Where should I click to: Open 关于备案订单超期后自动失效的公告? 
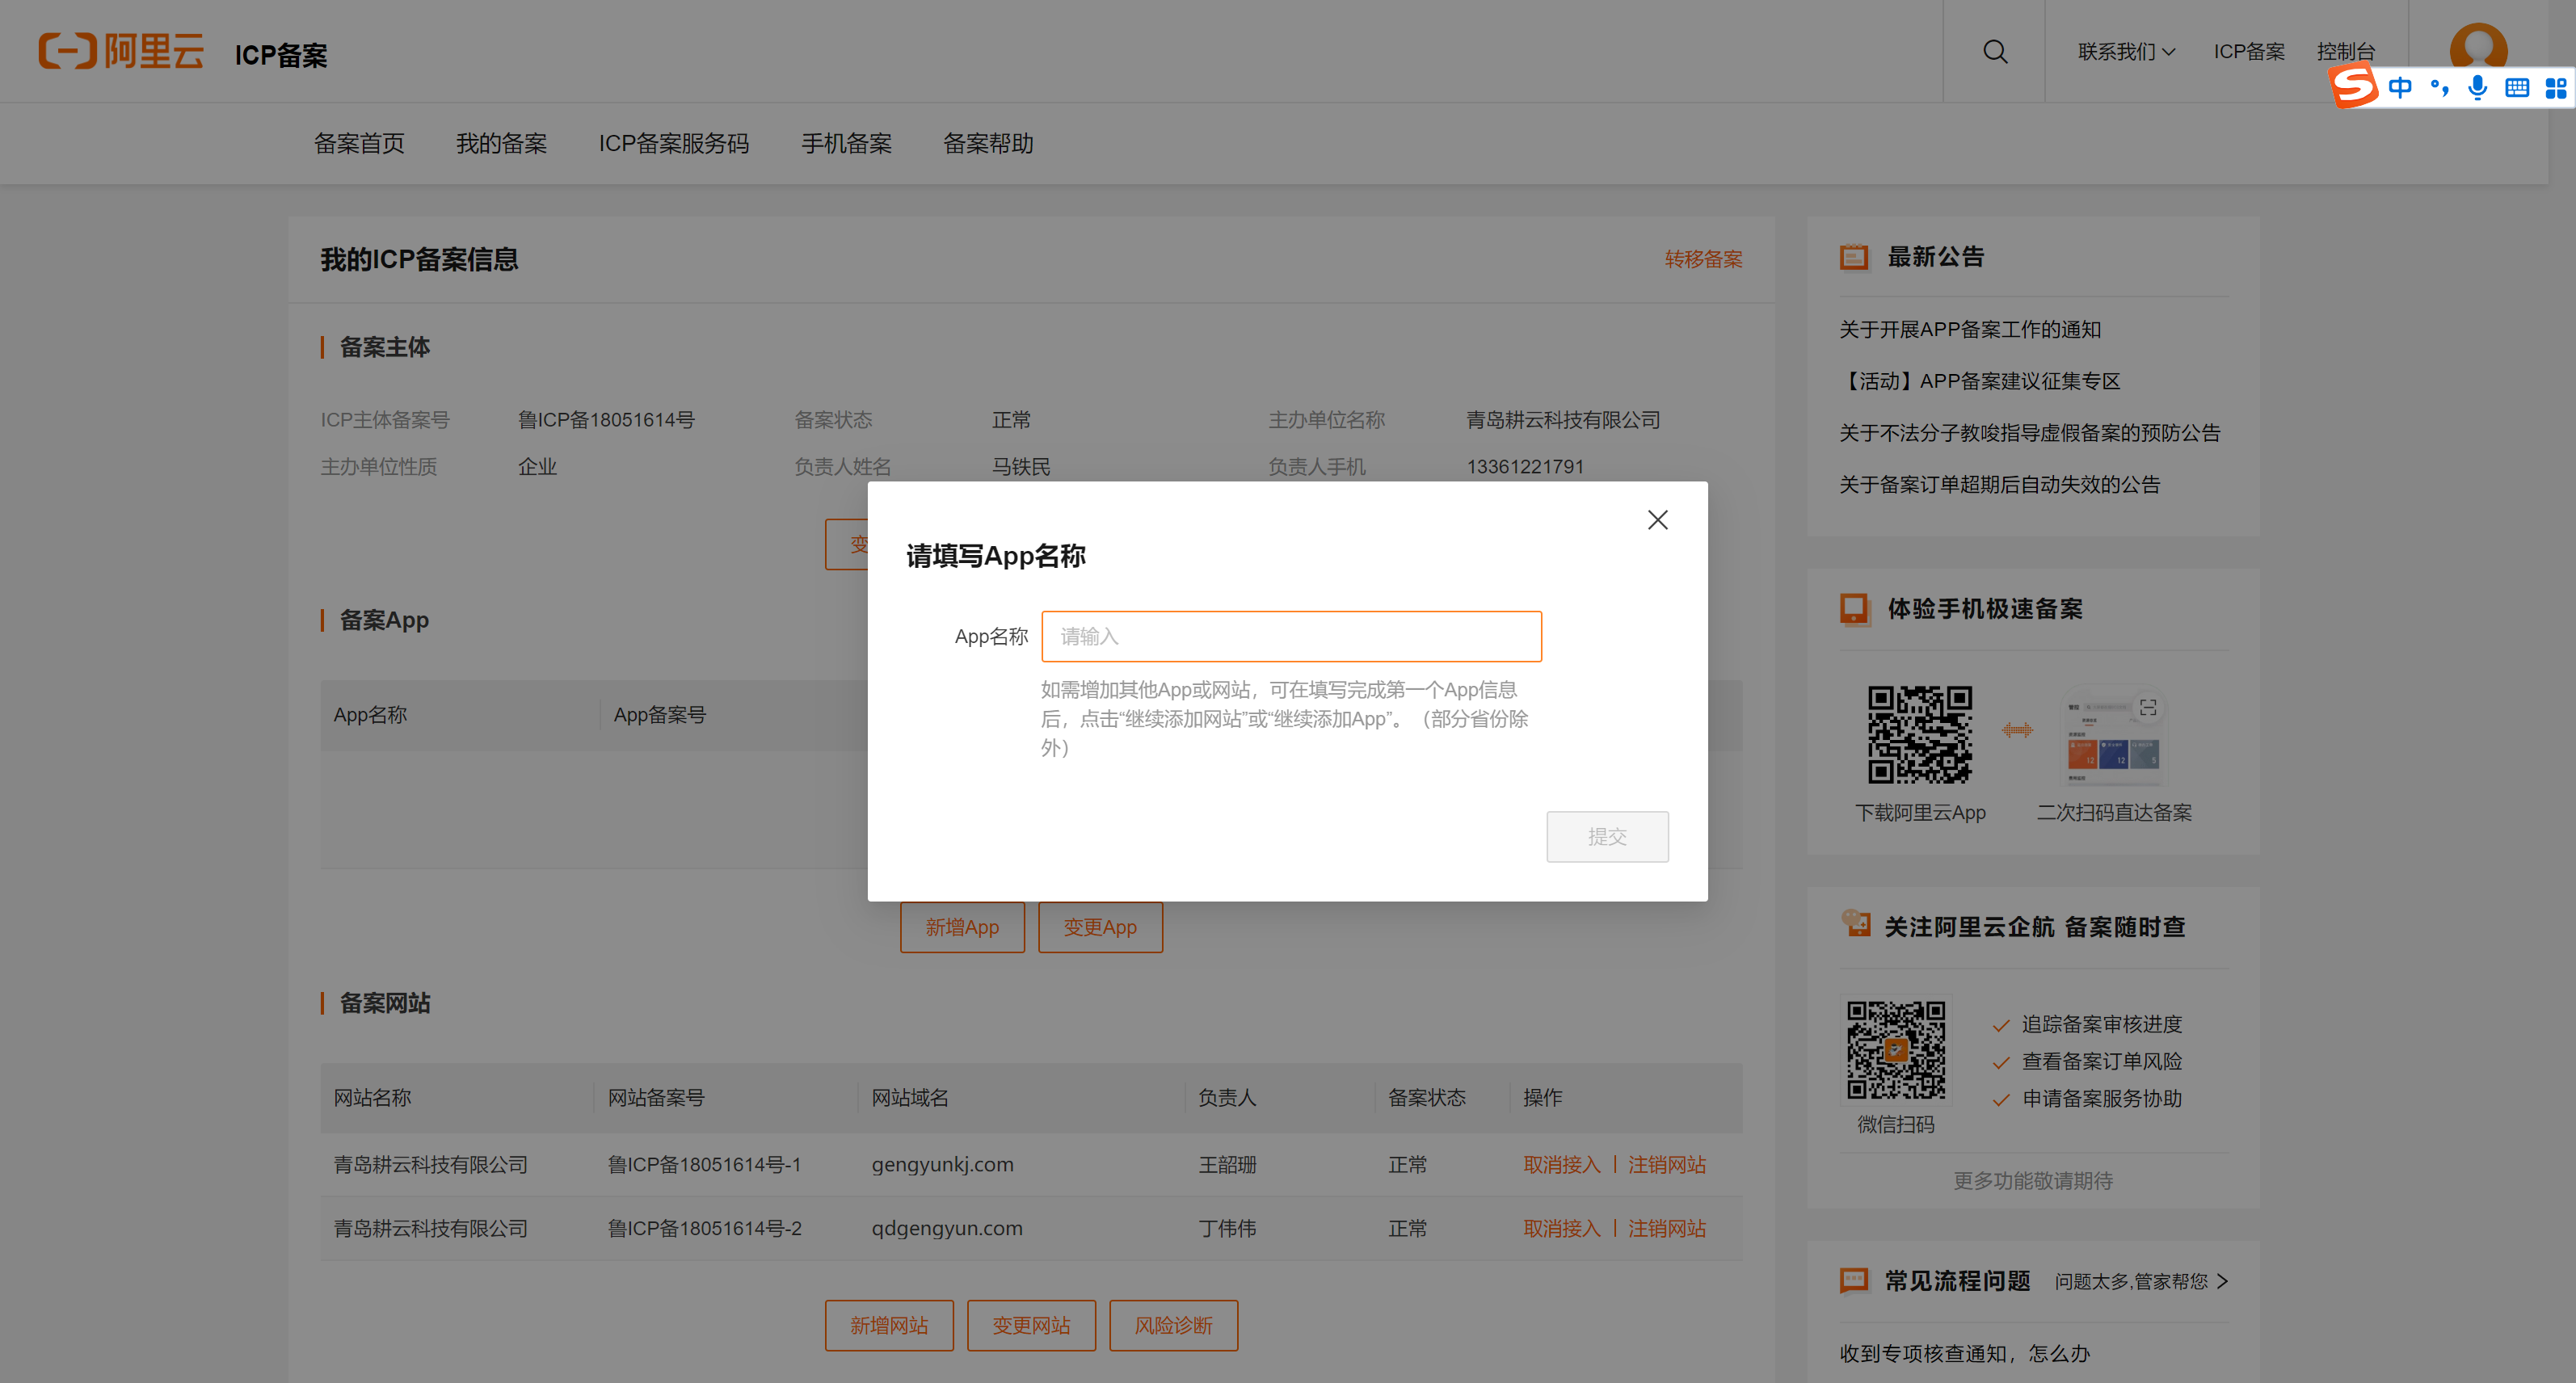pos(2000,484)
